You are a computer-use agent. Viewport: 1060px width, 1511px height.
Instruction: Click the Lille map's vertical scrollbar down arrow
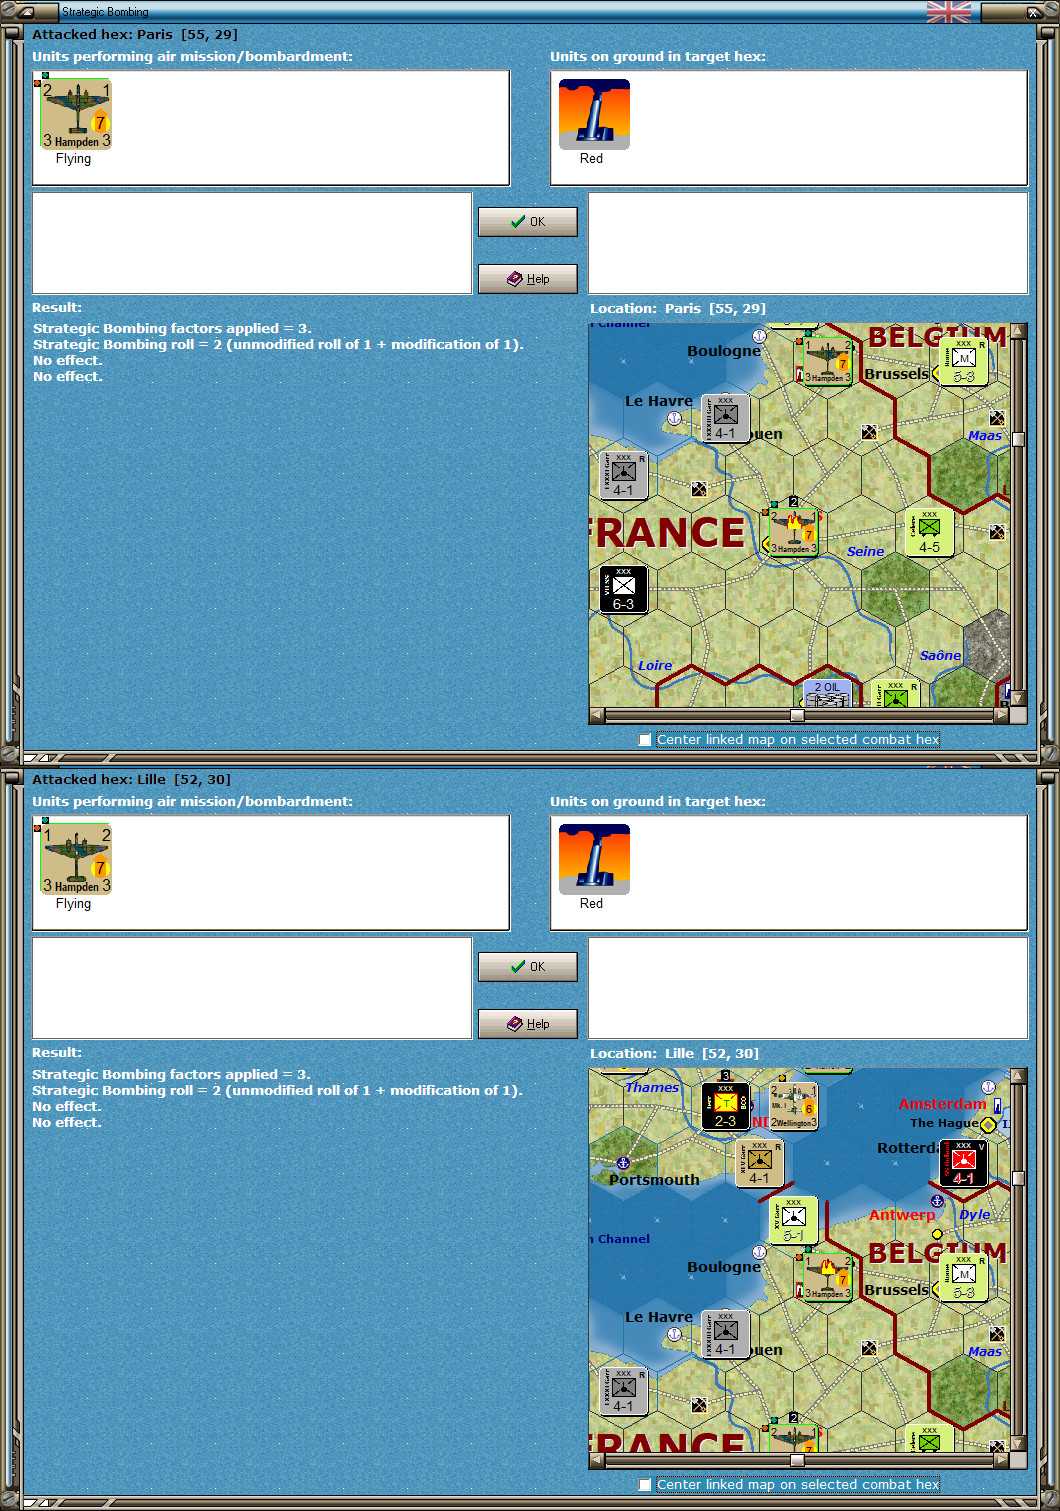click(1018, 1443)
